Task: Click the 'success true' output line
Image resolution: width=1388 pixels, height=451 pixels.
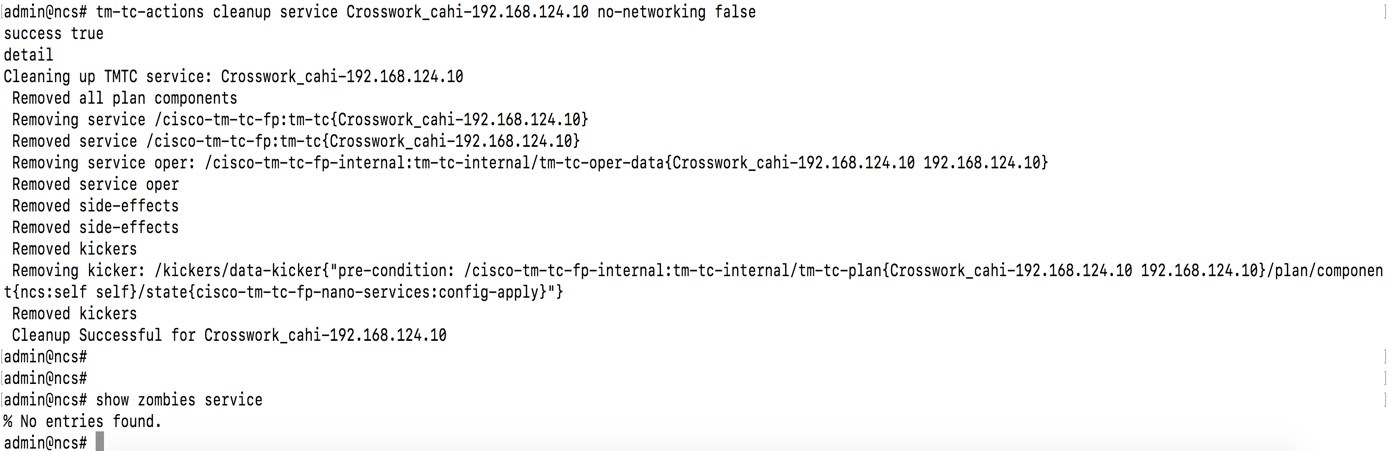Action: point(53,33)
